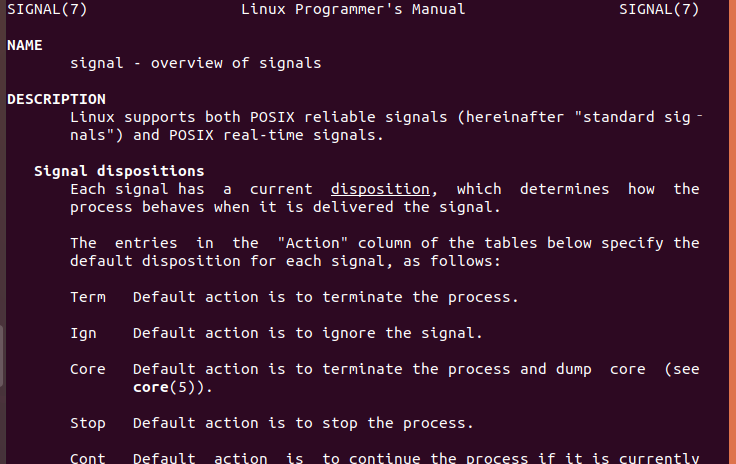This screenshot has width=736, height=464.
Task: Click "Default action is to terminate the process." line
Action: (x=321, y=297)
